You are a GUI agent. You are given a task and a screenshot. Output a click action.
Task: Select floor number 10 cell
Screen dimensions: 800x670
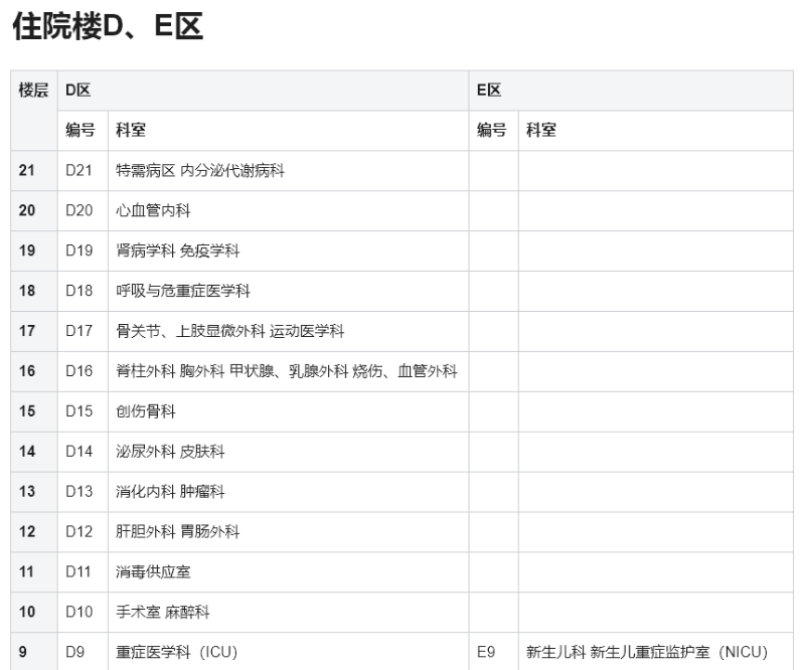[34, 612]
